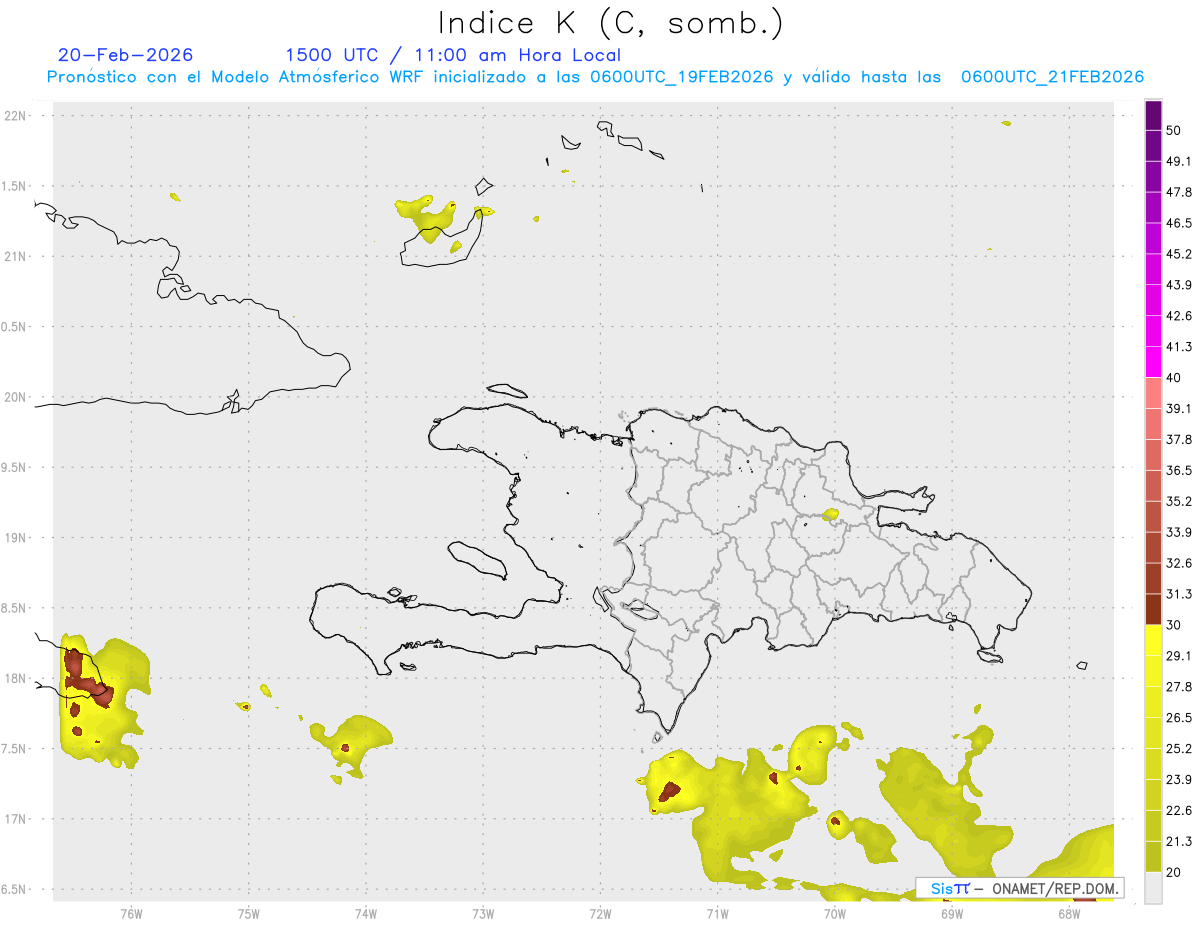
Task: Click the latitude axis label "22N"
Action: [x=15, y=116]
